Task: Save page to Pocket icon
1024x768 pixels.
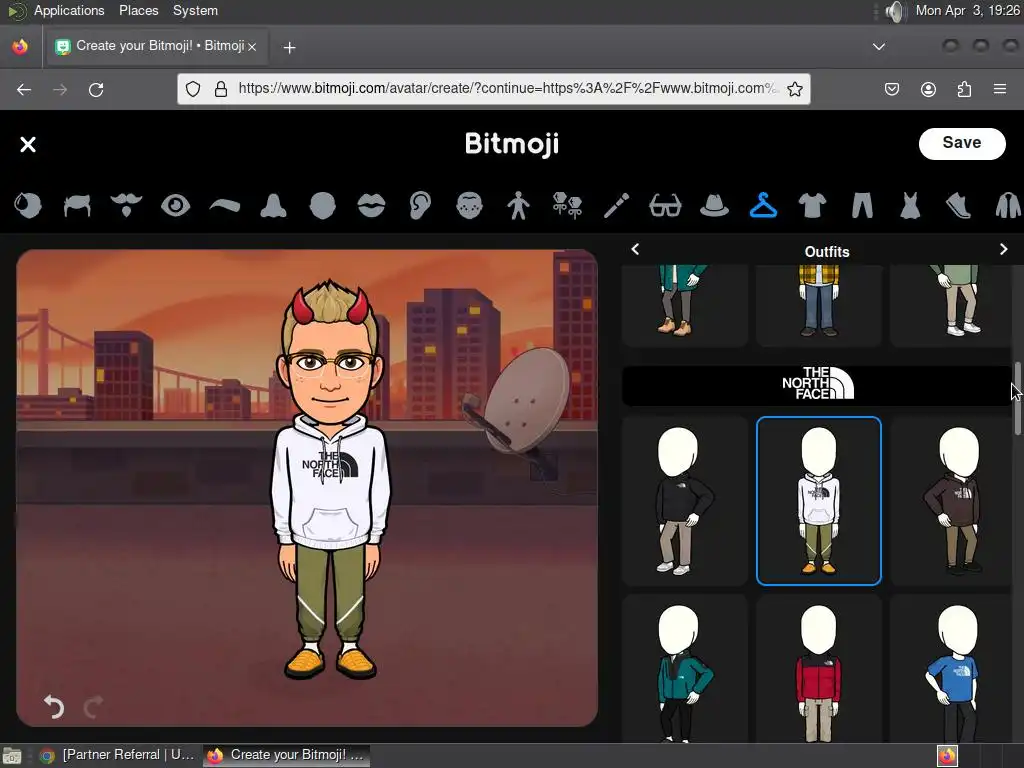Action: point(891,89)
